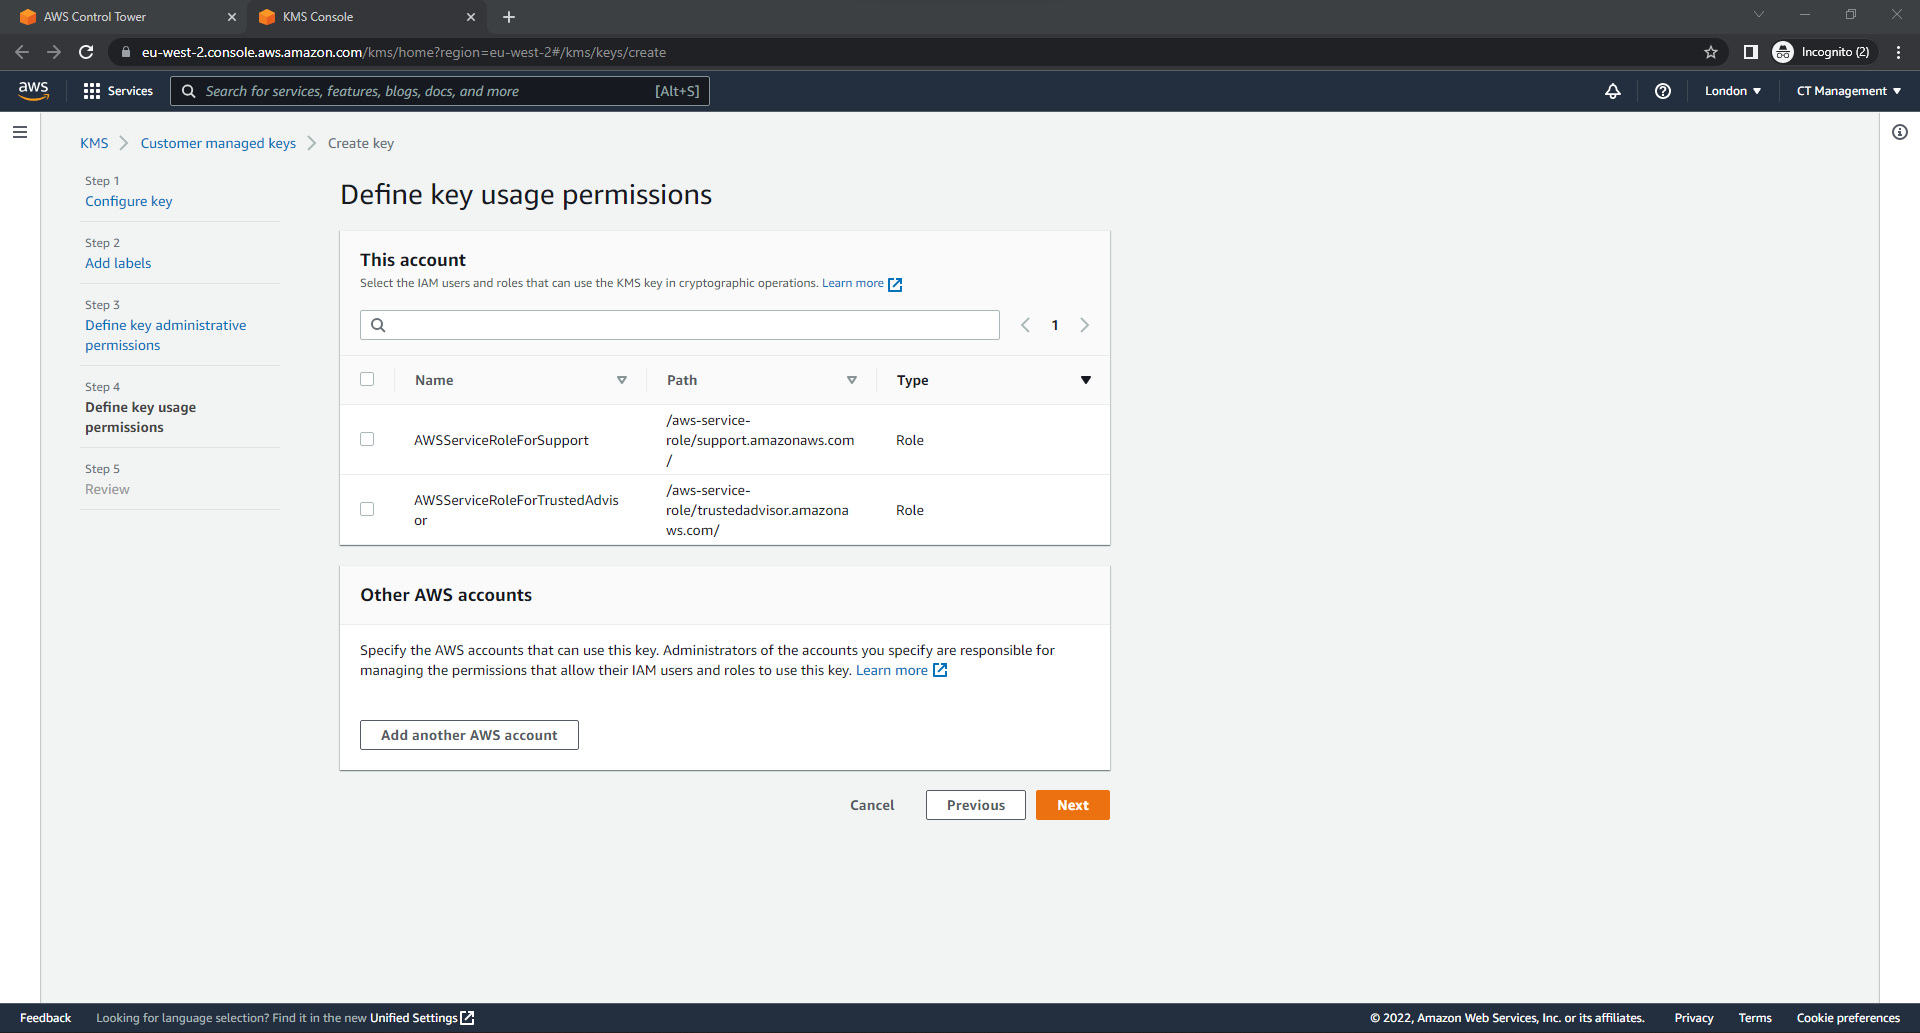
Task: Navigate to Customer managed keys breadcrumb
Action: pos(218,143)
